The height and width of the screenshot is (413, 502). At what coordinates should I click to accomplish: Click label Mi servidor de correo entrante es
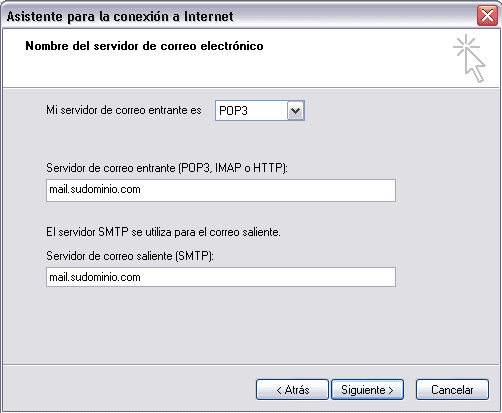[x=124, y=110]
